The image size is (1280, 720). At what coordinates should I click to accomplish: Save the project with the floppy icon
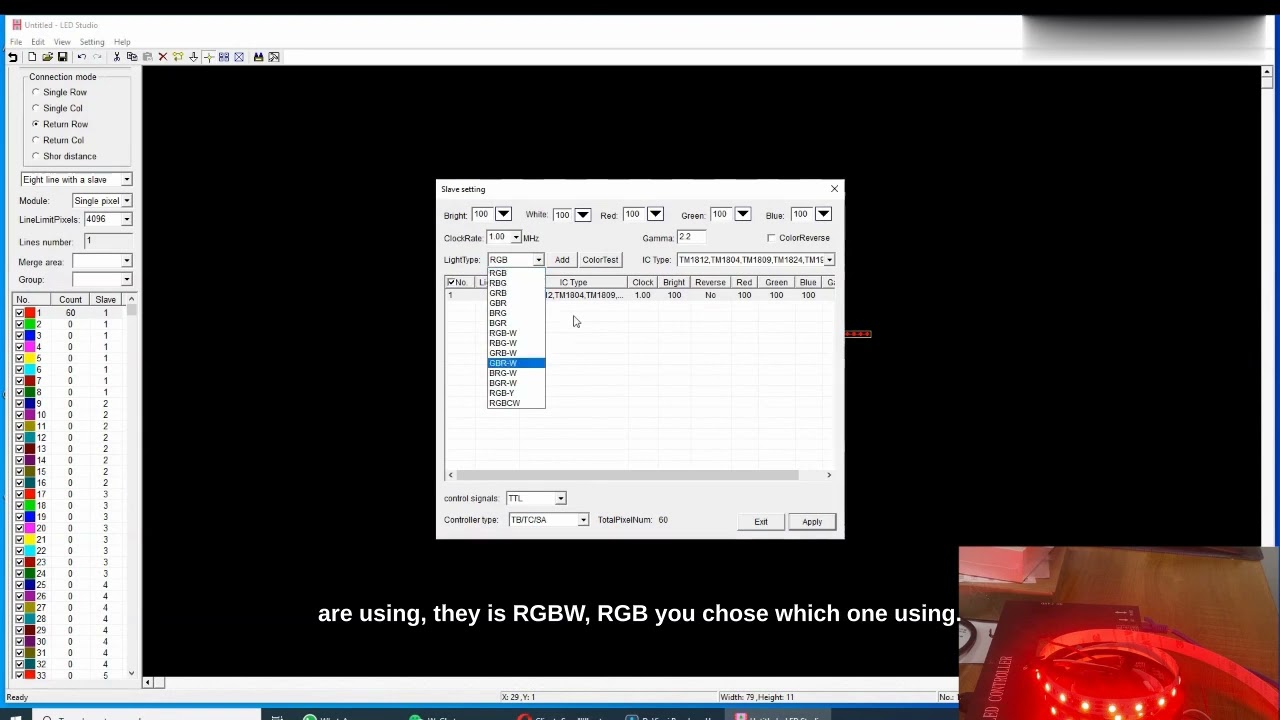(62, 57)
